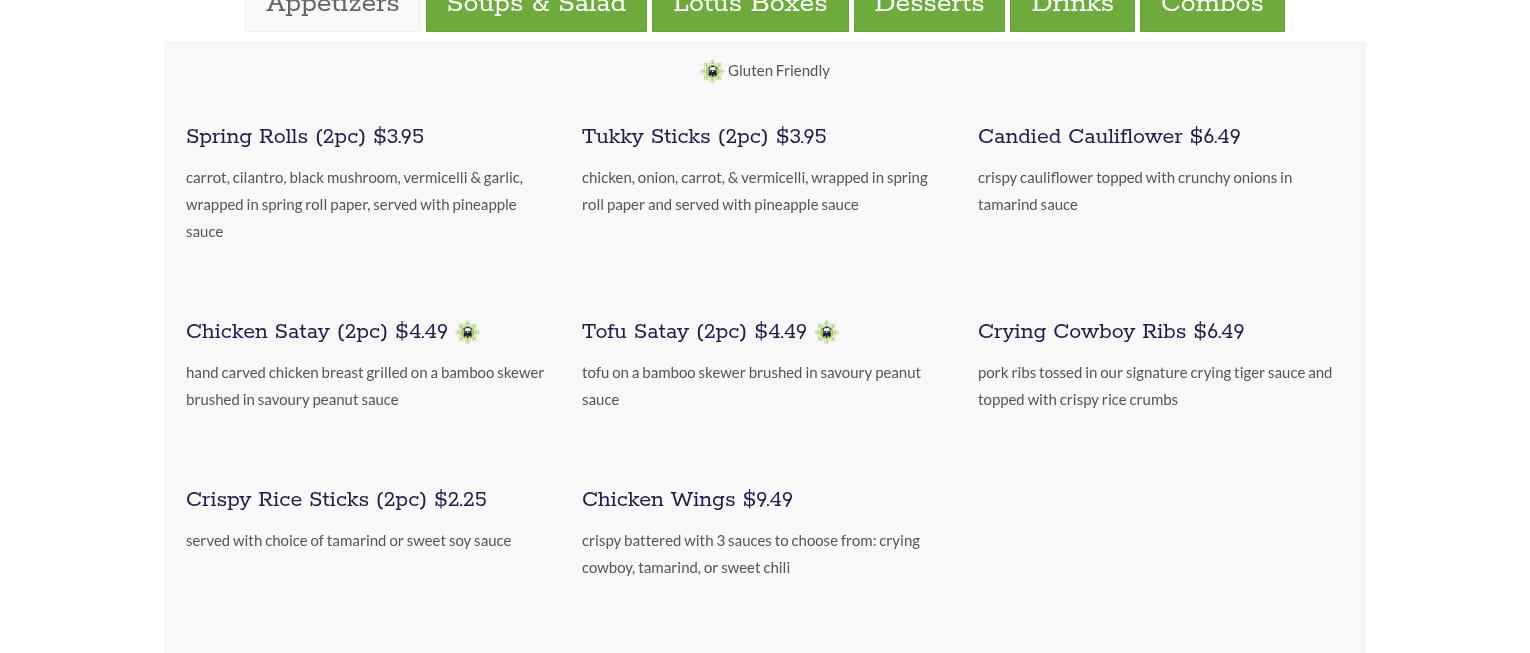Click the Chicken Satay (2pc) heading

pos(317,332)
